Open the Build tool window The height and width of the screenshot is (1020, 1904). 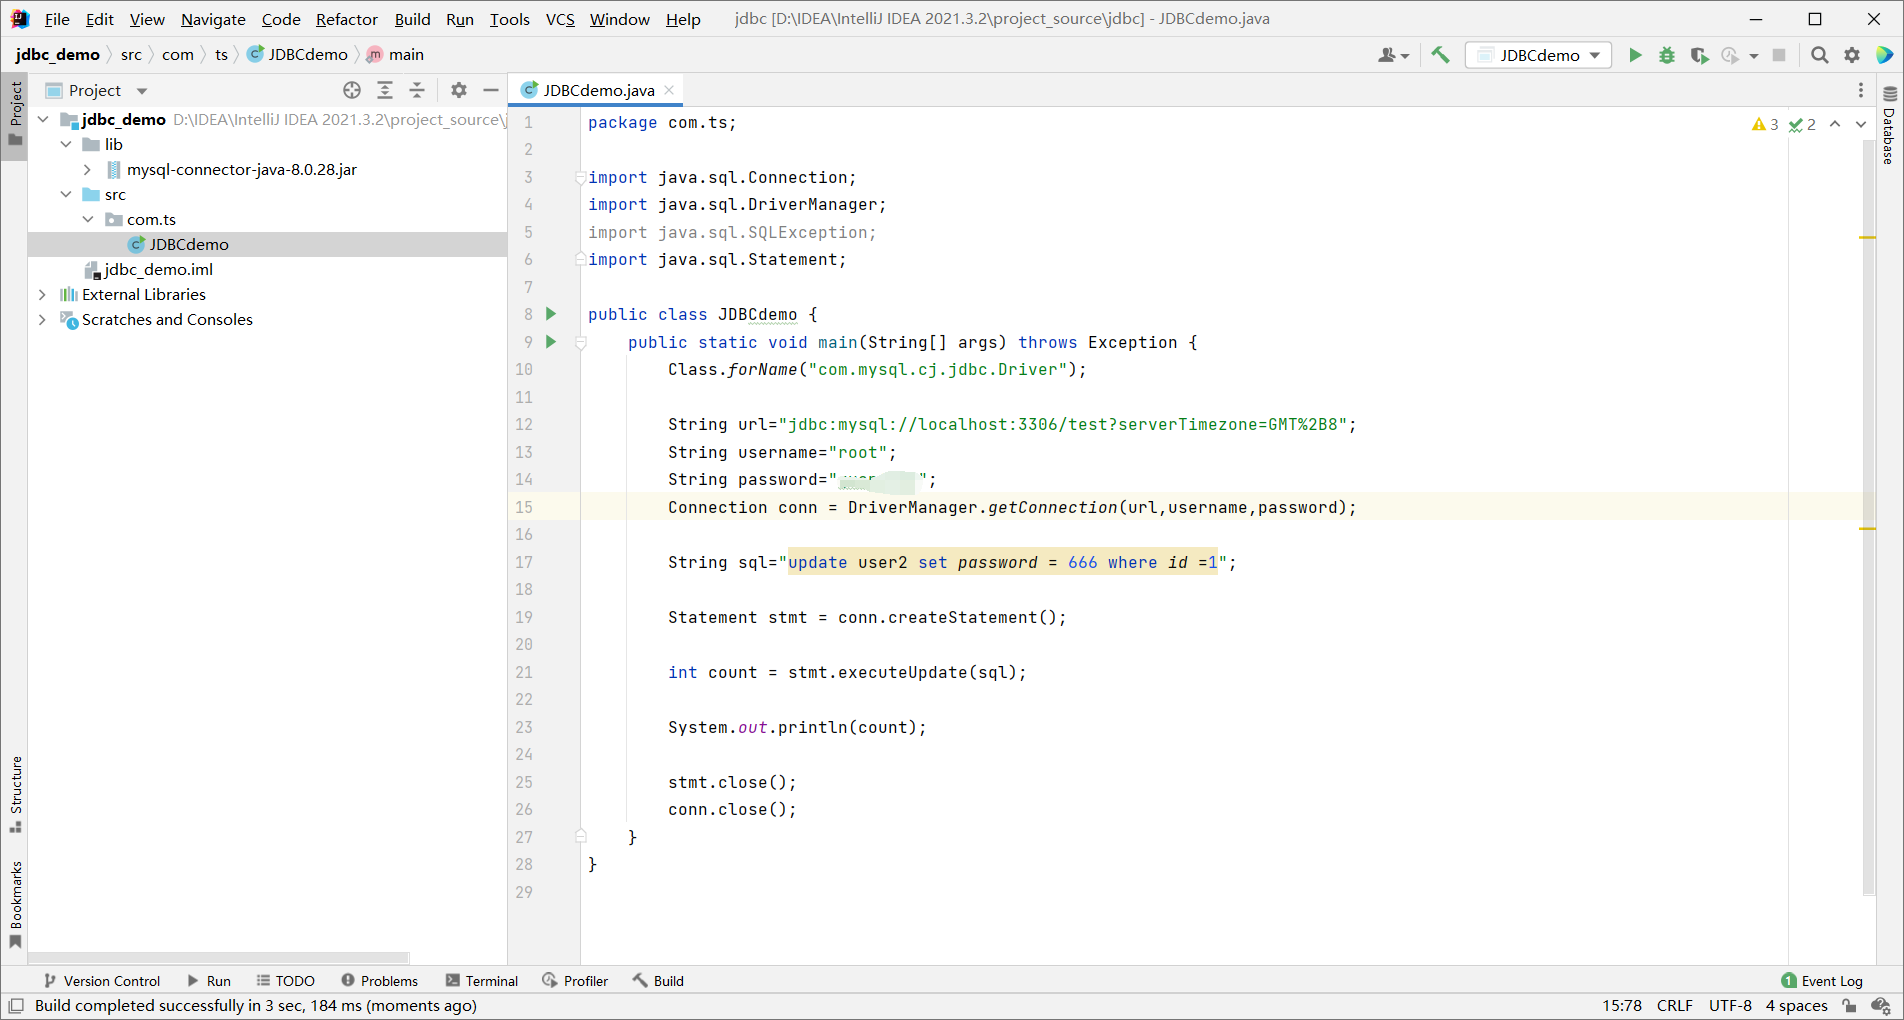658,981
